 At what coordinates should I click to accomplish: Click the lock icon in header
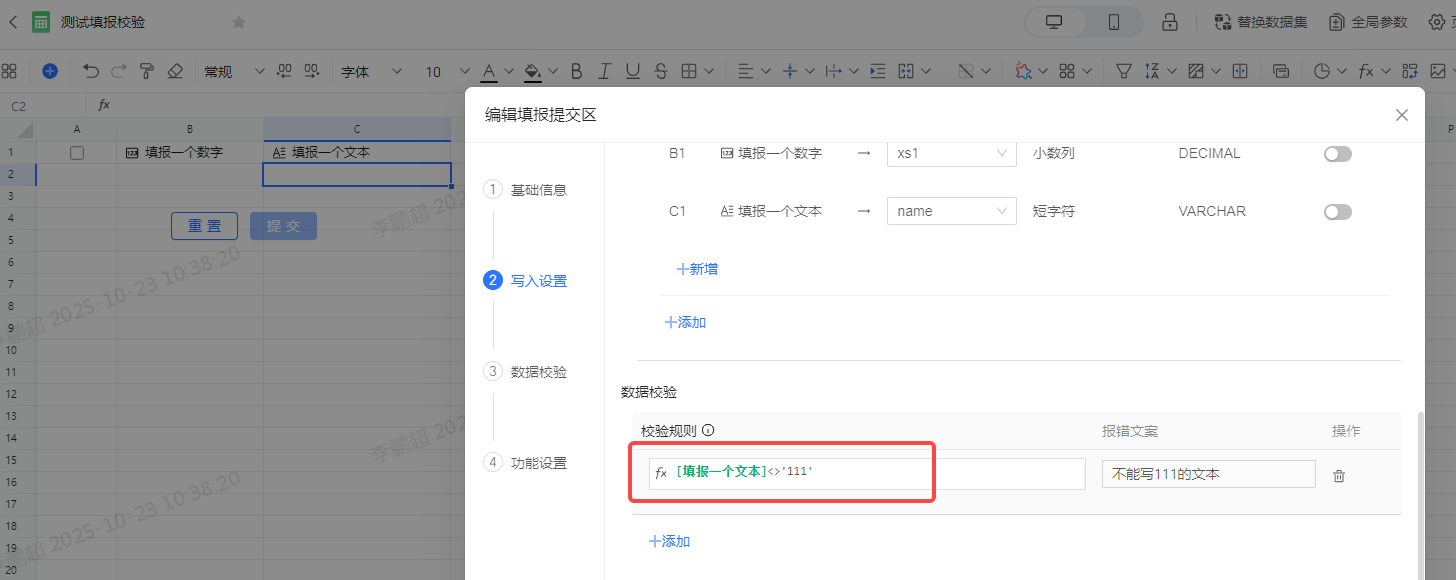pos(1168,22)
